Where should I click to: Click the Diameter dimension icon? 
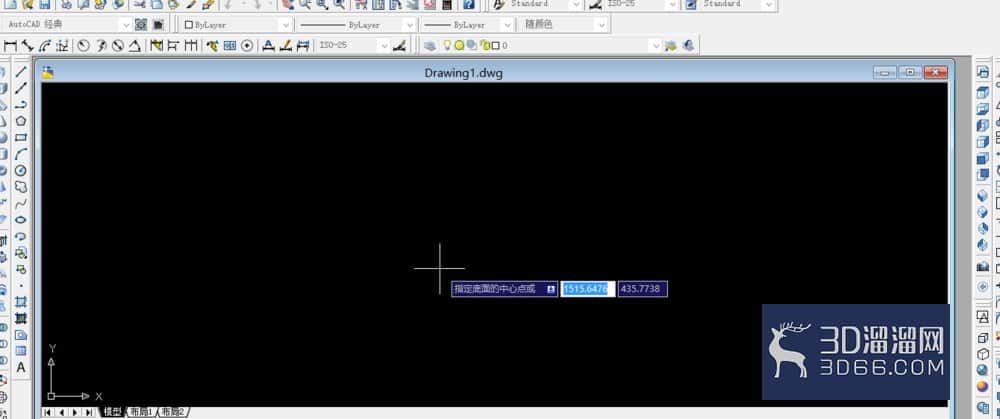tap(118, 45)
